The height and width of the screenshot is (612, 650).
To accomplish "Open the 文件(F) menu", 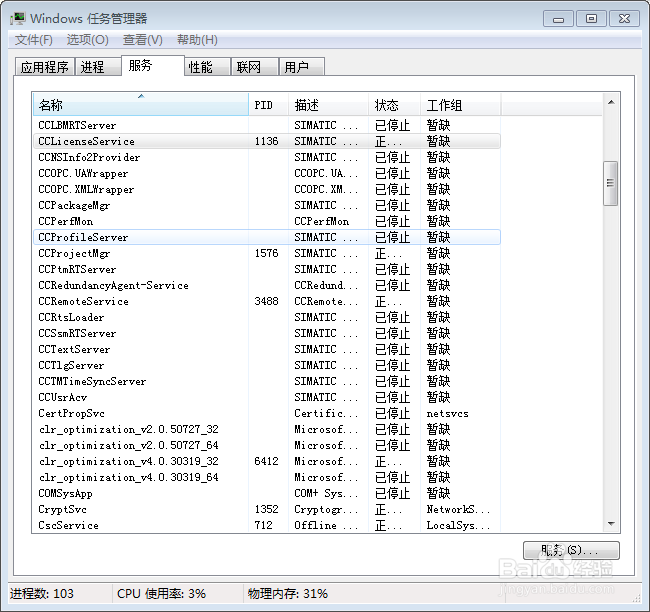I will click(34, 40).
